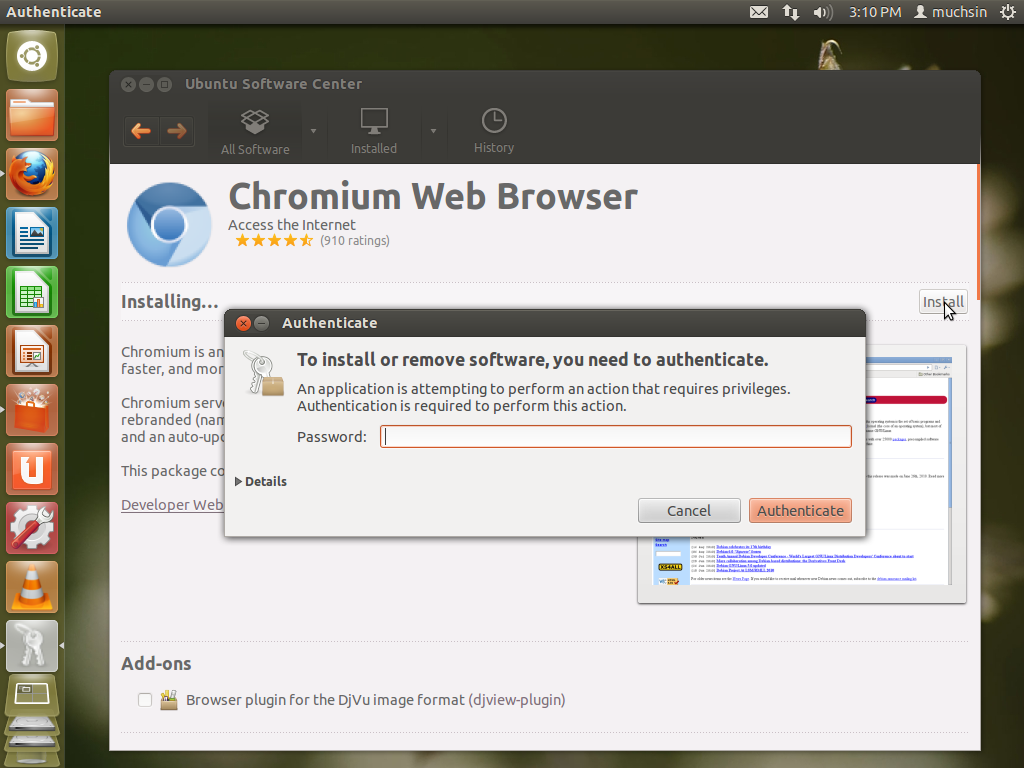The height and width of the screenshot is (768, 1024).
Task: Click the Authenticate button
Action: click(x=800, y=511)
